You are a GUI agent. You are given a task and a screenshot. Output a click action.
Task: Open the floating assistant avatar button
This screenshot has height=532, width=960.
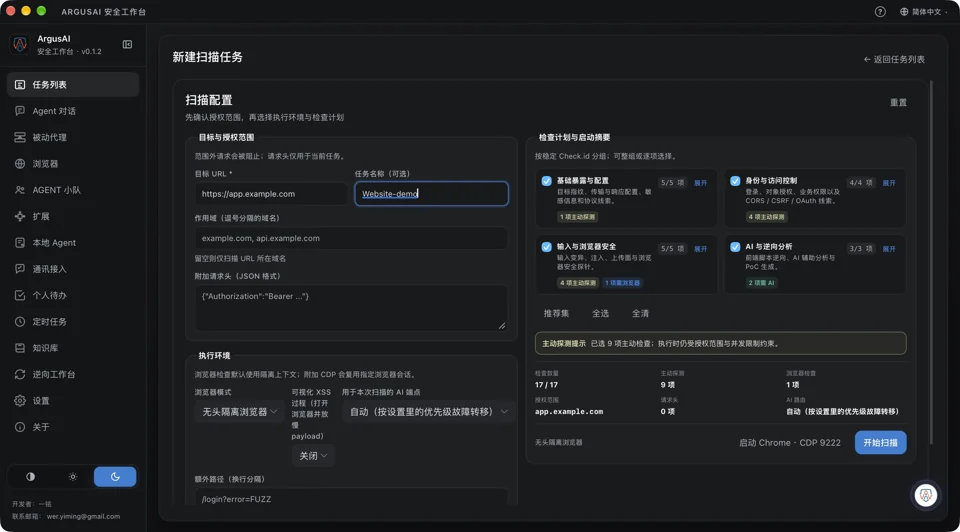click(x=926, y=495)
